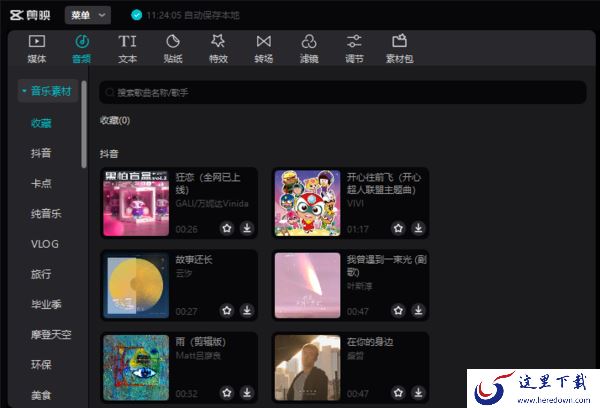Image resolution: width=600 pixels, height=408 pixels.
Task: Click the 00:26 duration label
Action: 186,229
